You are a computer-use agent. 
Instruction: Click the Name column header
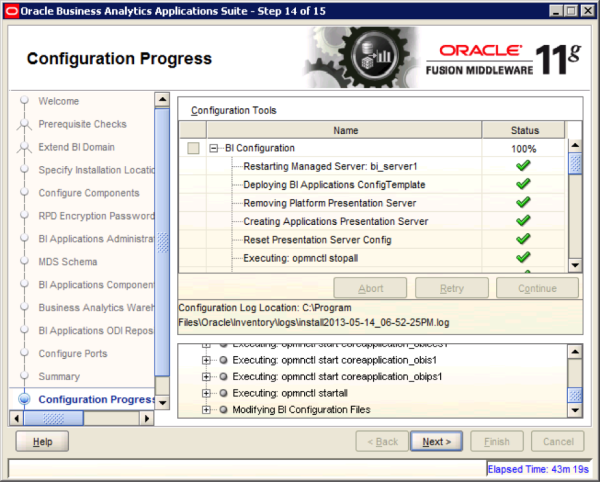click(345, 130)
